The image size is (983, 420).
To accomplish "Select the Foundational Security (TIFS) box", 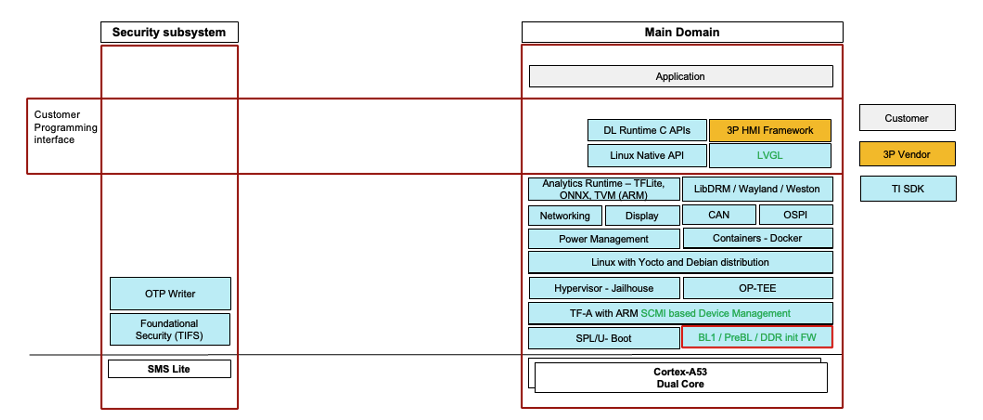I will click(170, 329).
